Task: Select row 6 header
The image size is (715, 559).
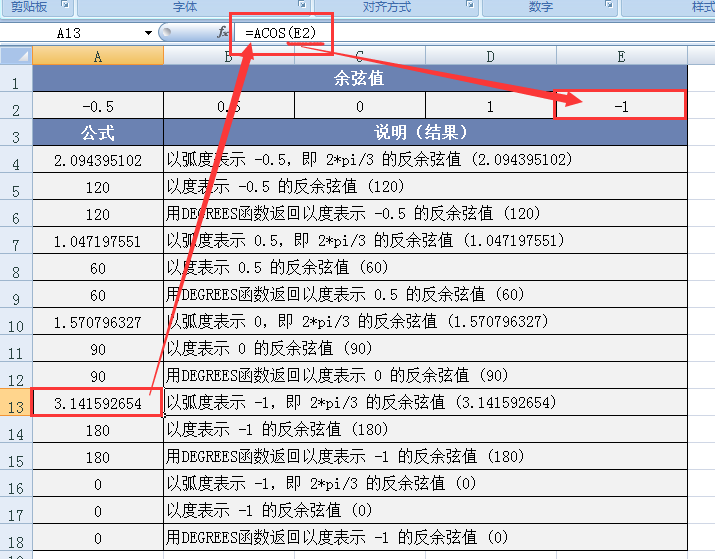Action: tap(16, 213)
